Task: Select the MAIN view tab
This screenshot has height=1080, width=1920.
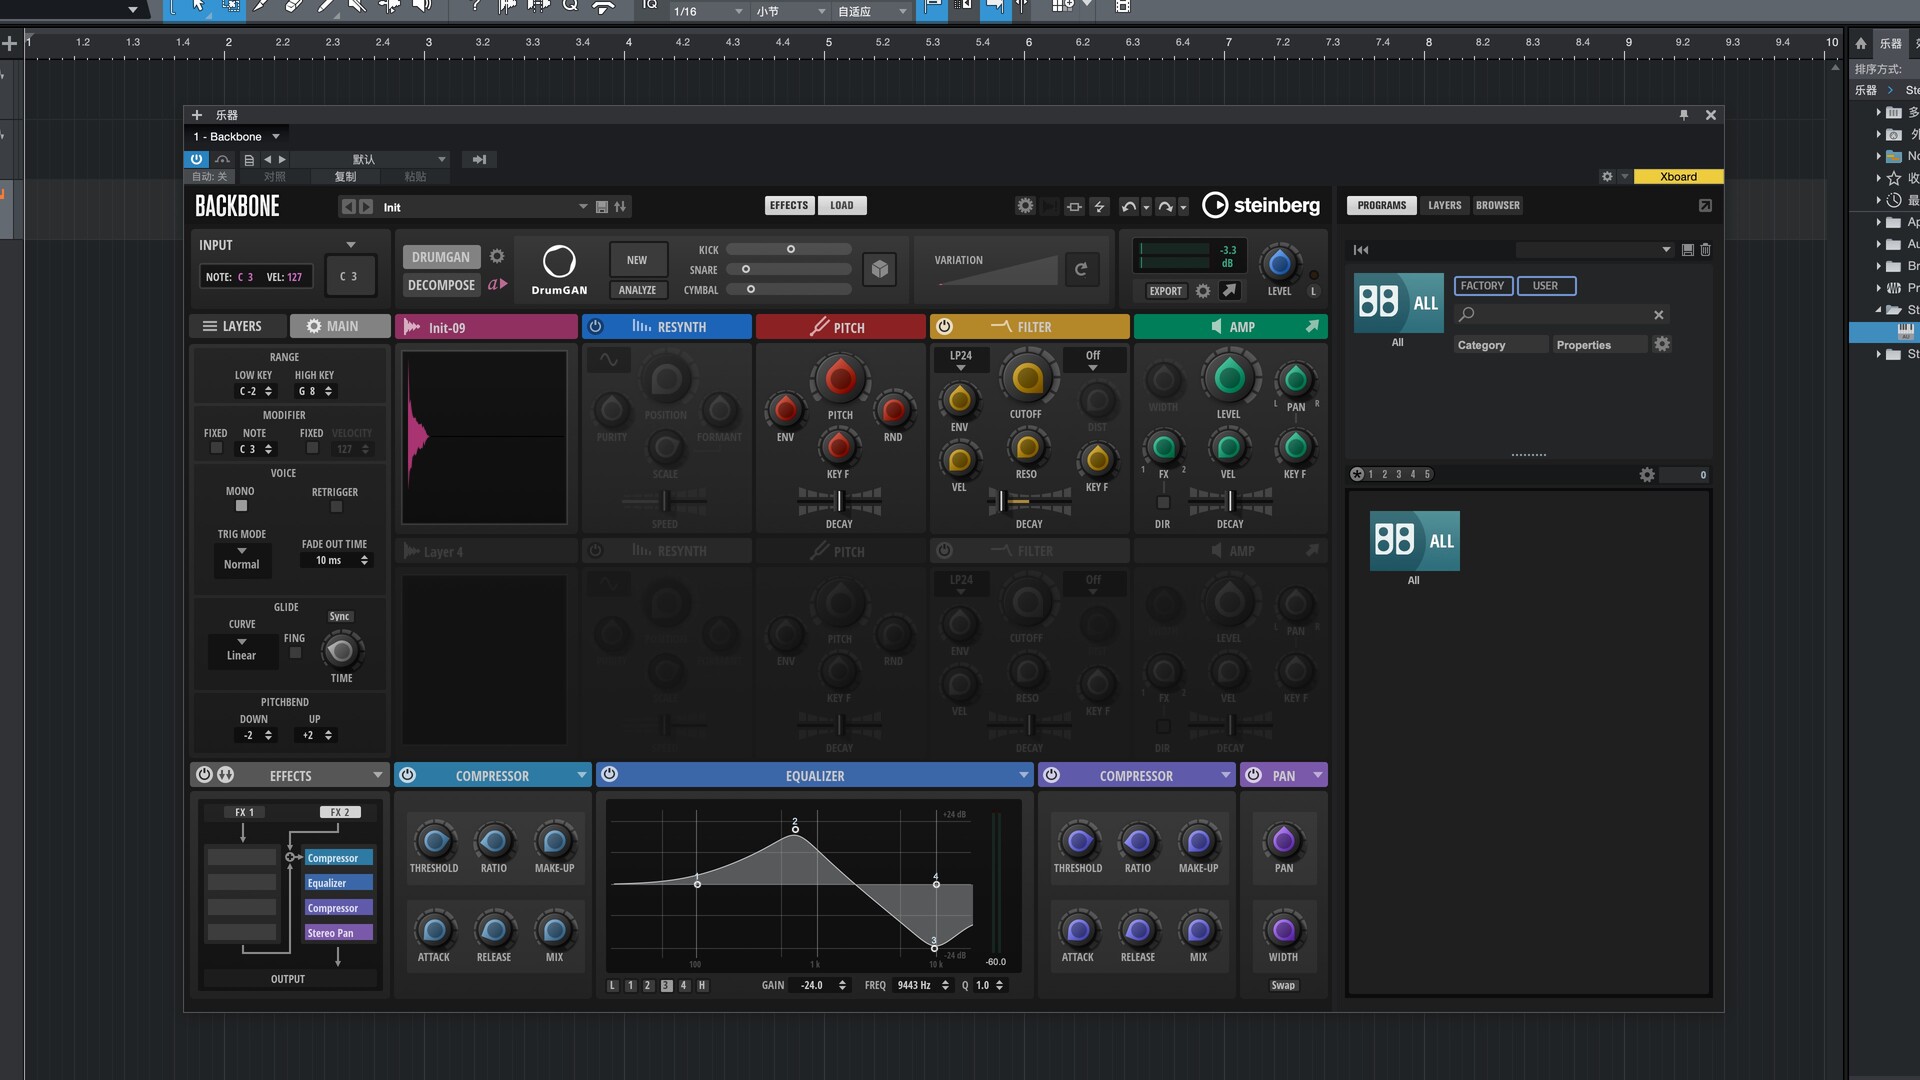Action: point(340,326)
